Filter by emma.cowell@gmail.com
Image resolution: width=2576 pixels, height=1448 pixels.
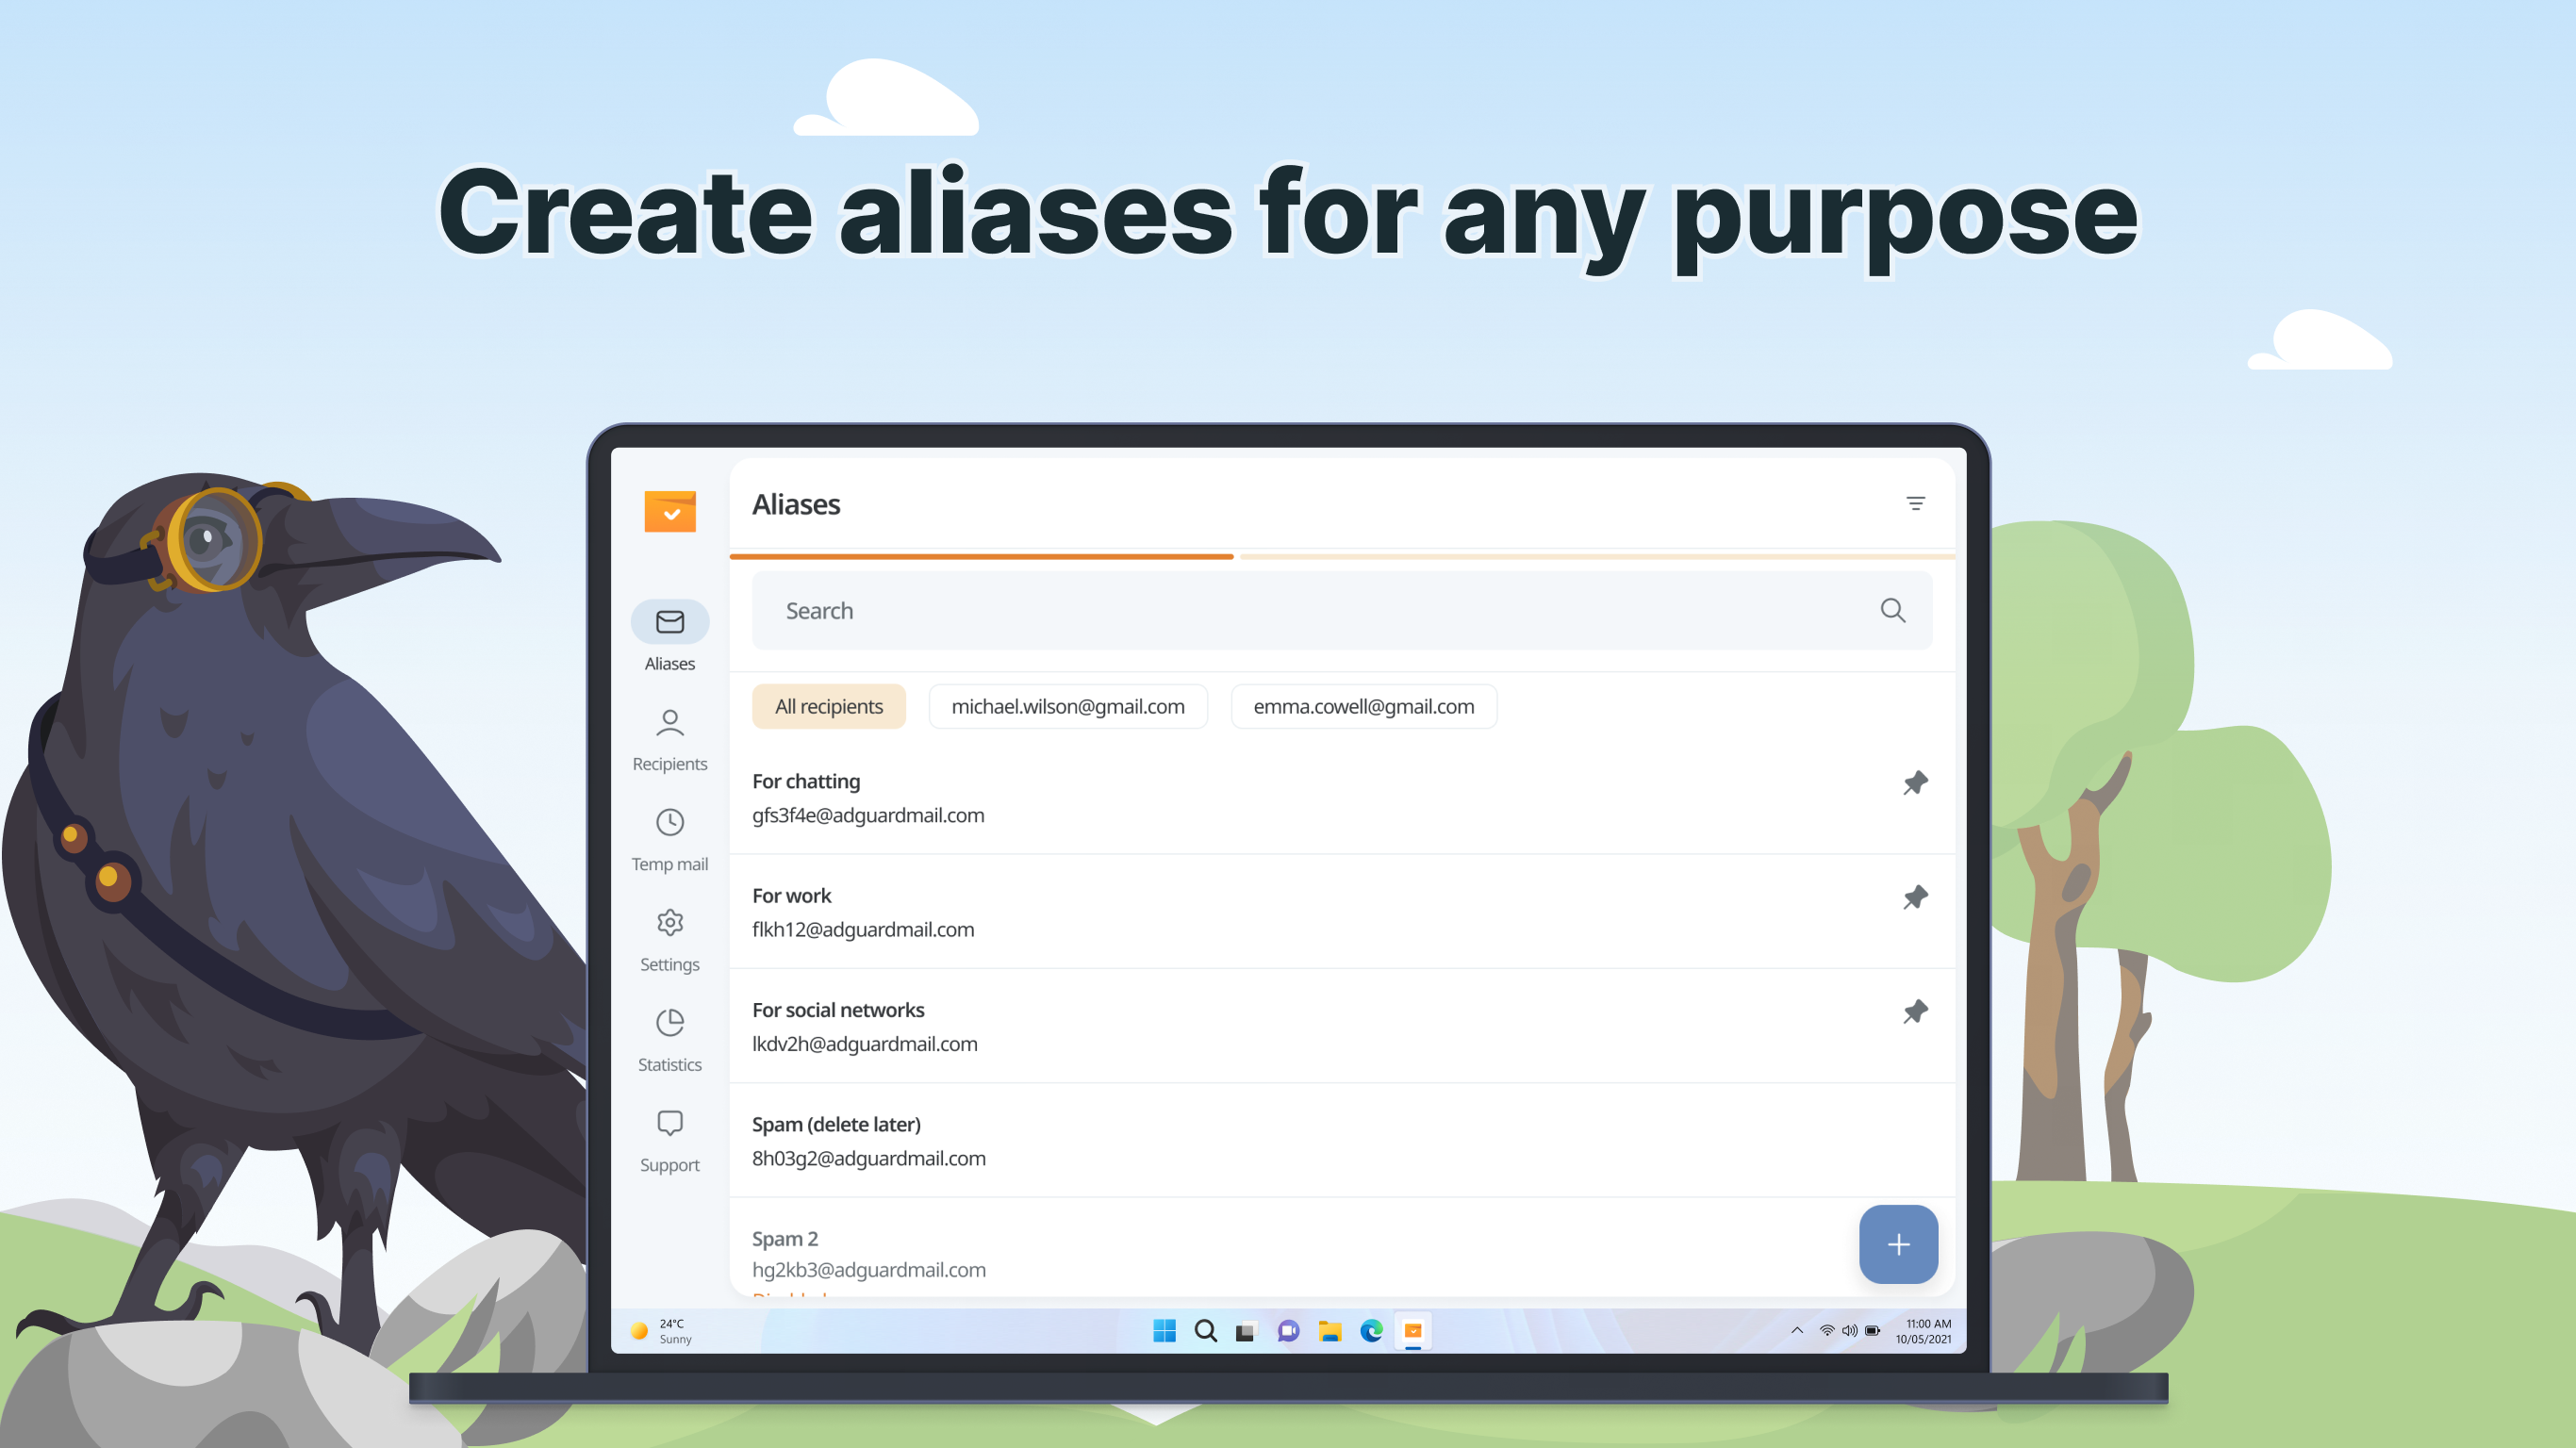[1363, 706]
